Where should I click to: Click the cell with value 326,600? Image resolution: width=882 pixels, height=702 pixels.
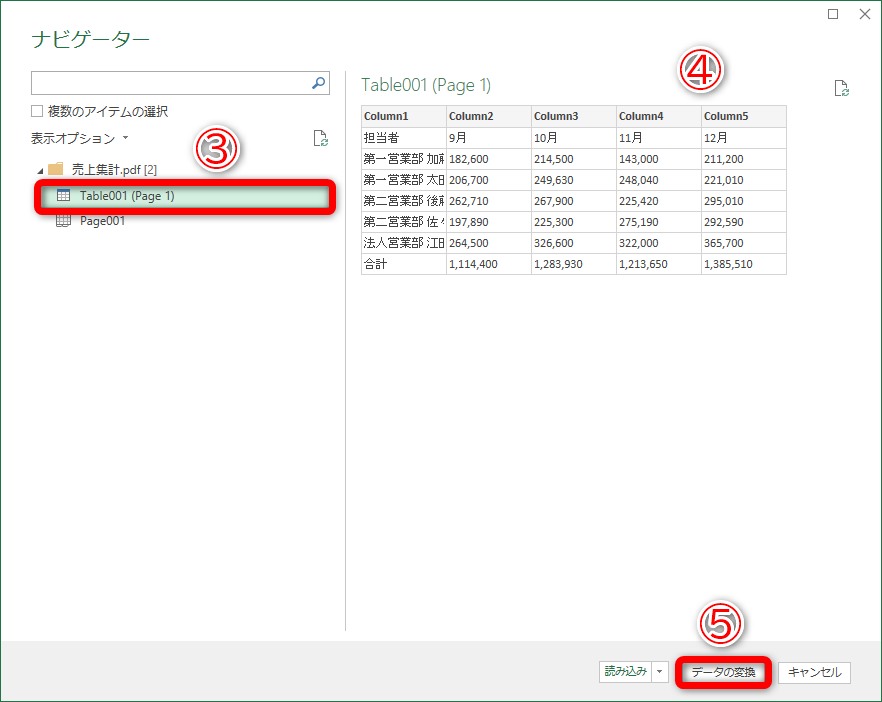click(574, 243)
